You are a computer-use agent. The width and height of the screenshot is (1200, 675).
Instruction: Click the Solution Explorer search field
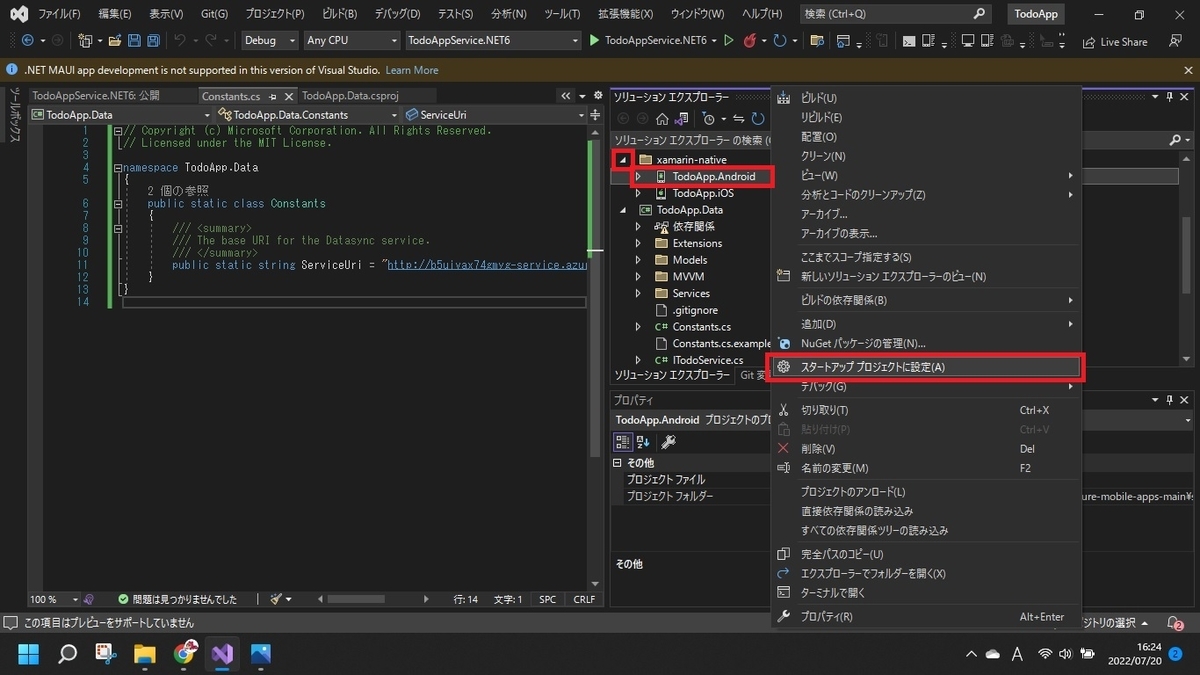[x=691, y=140]
